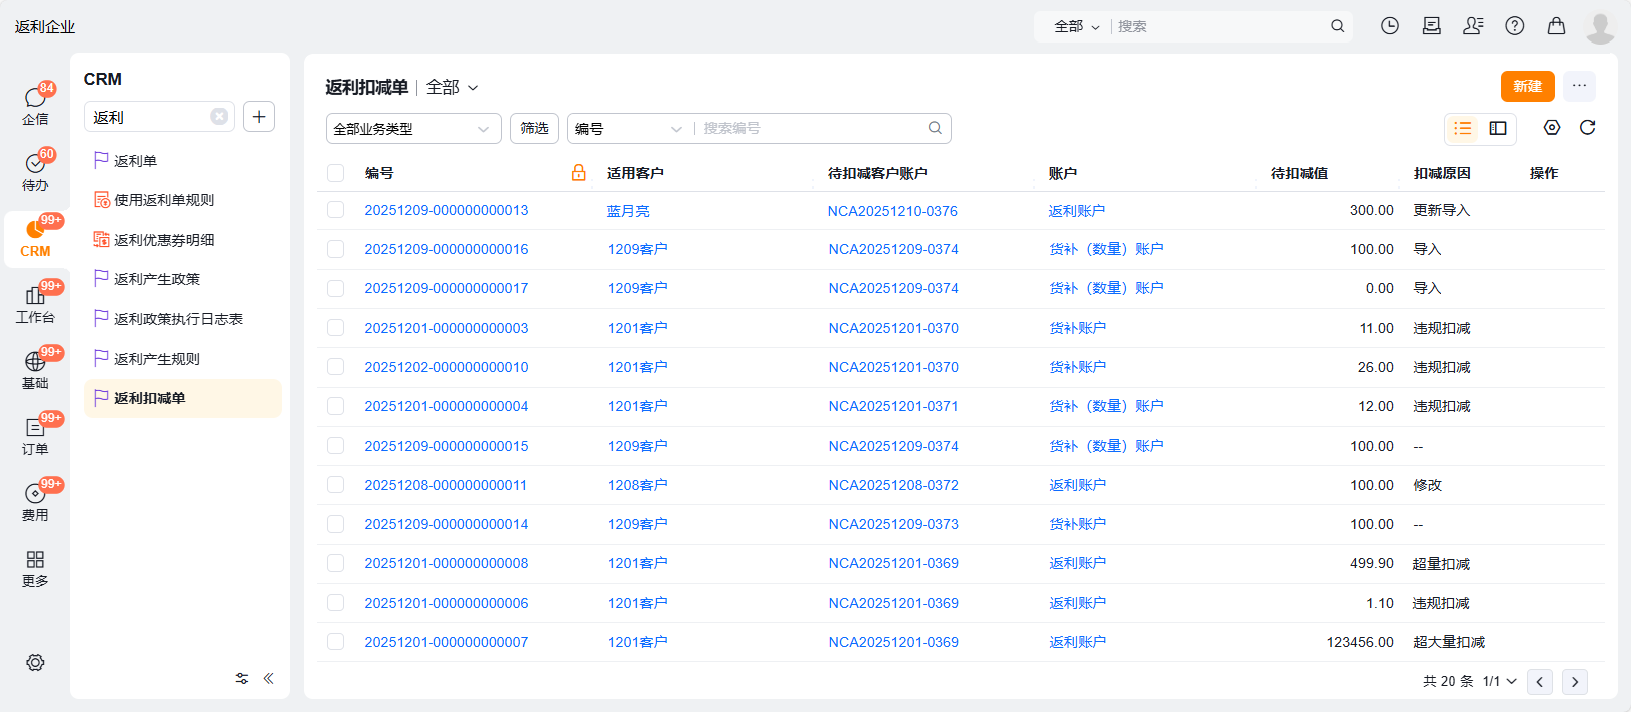Click the top search magnifier icon
Image resolution: width=1631 pixels, height=712 pixels.
[1338, 26]
